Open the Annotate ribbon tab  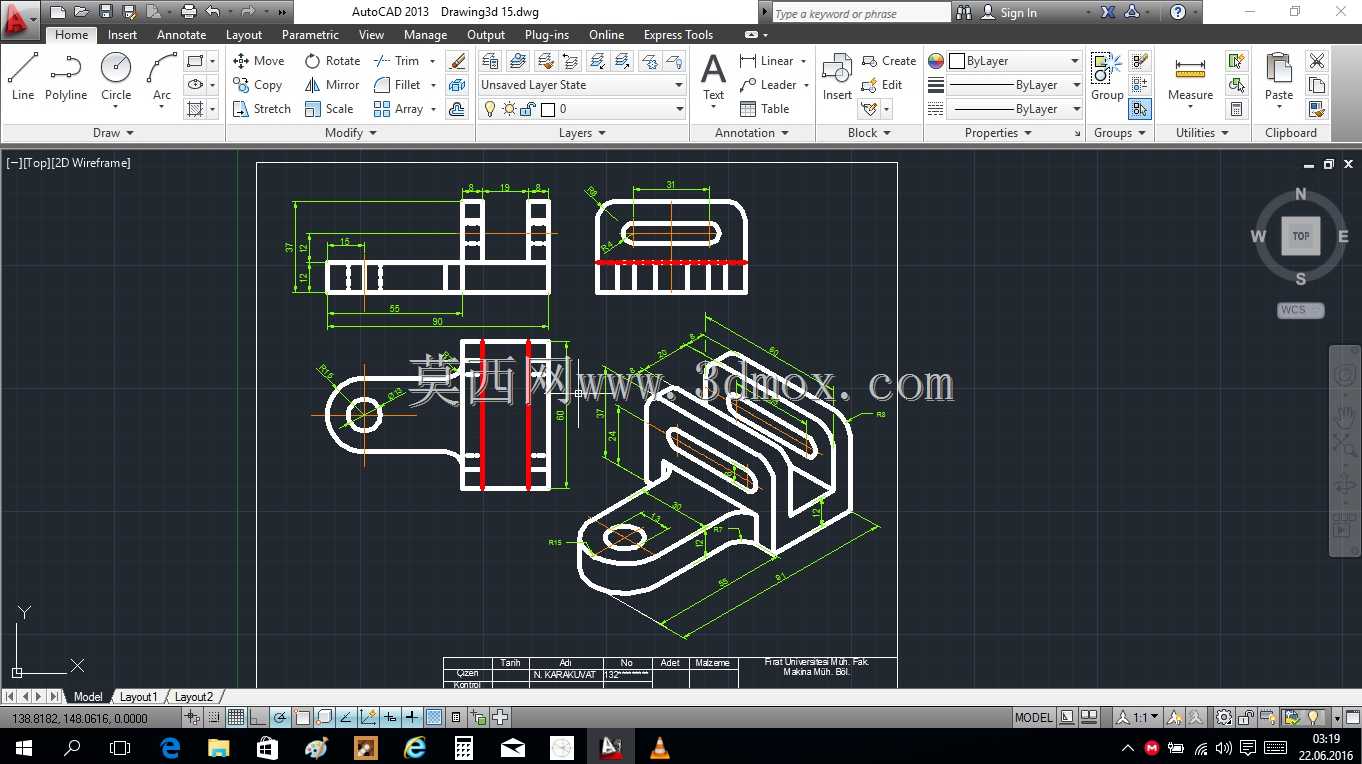181,34
